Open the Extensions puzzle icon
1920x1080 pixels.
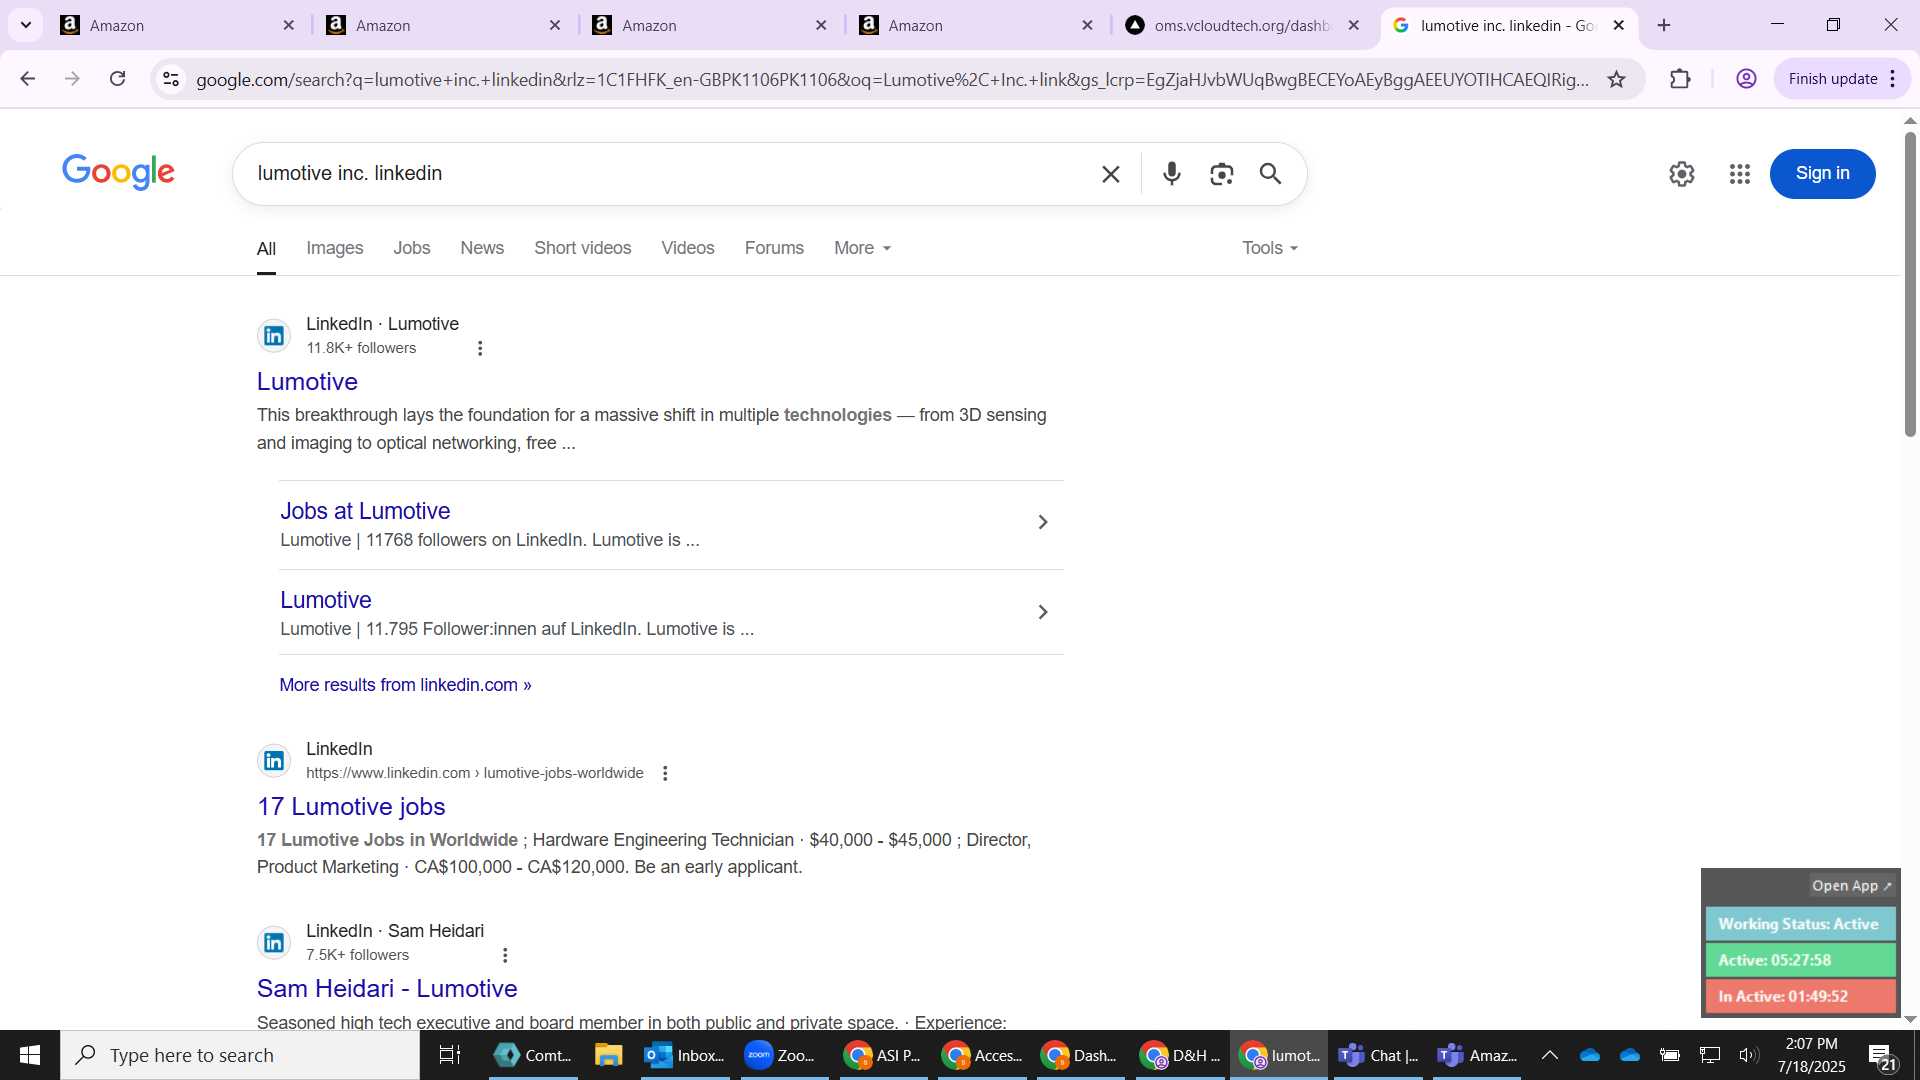tap(1680, 79)
